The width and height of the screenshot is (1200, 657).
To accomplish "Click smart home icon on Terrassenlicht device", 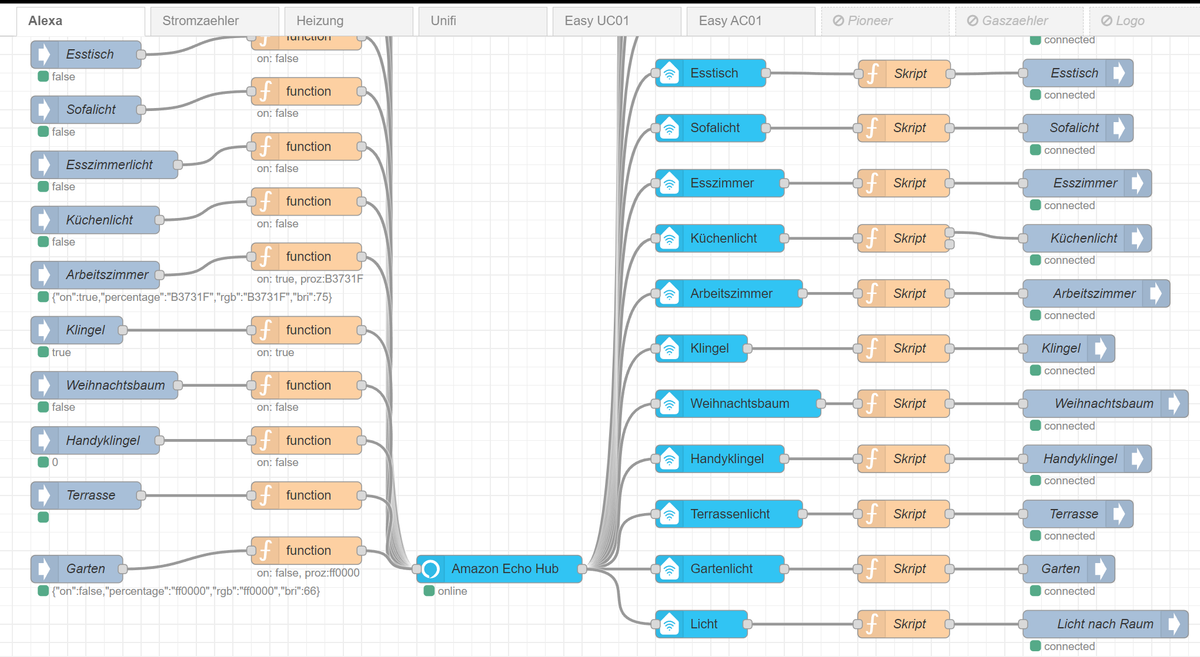I will point(669,514).
